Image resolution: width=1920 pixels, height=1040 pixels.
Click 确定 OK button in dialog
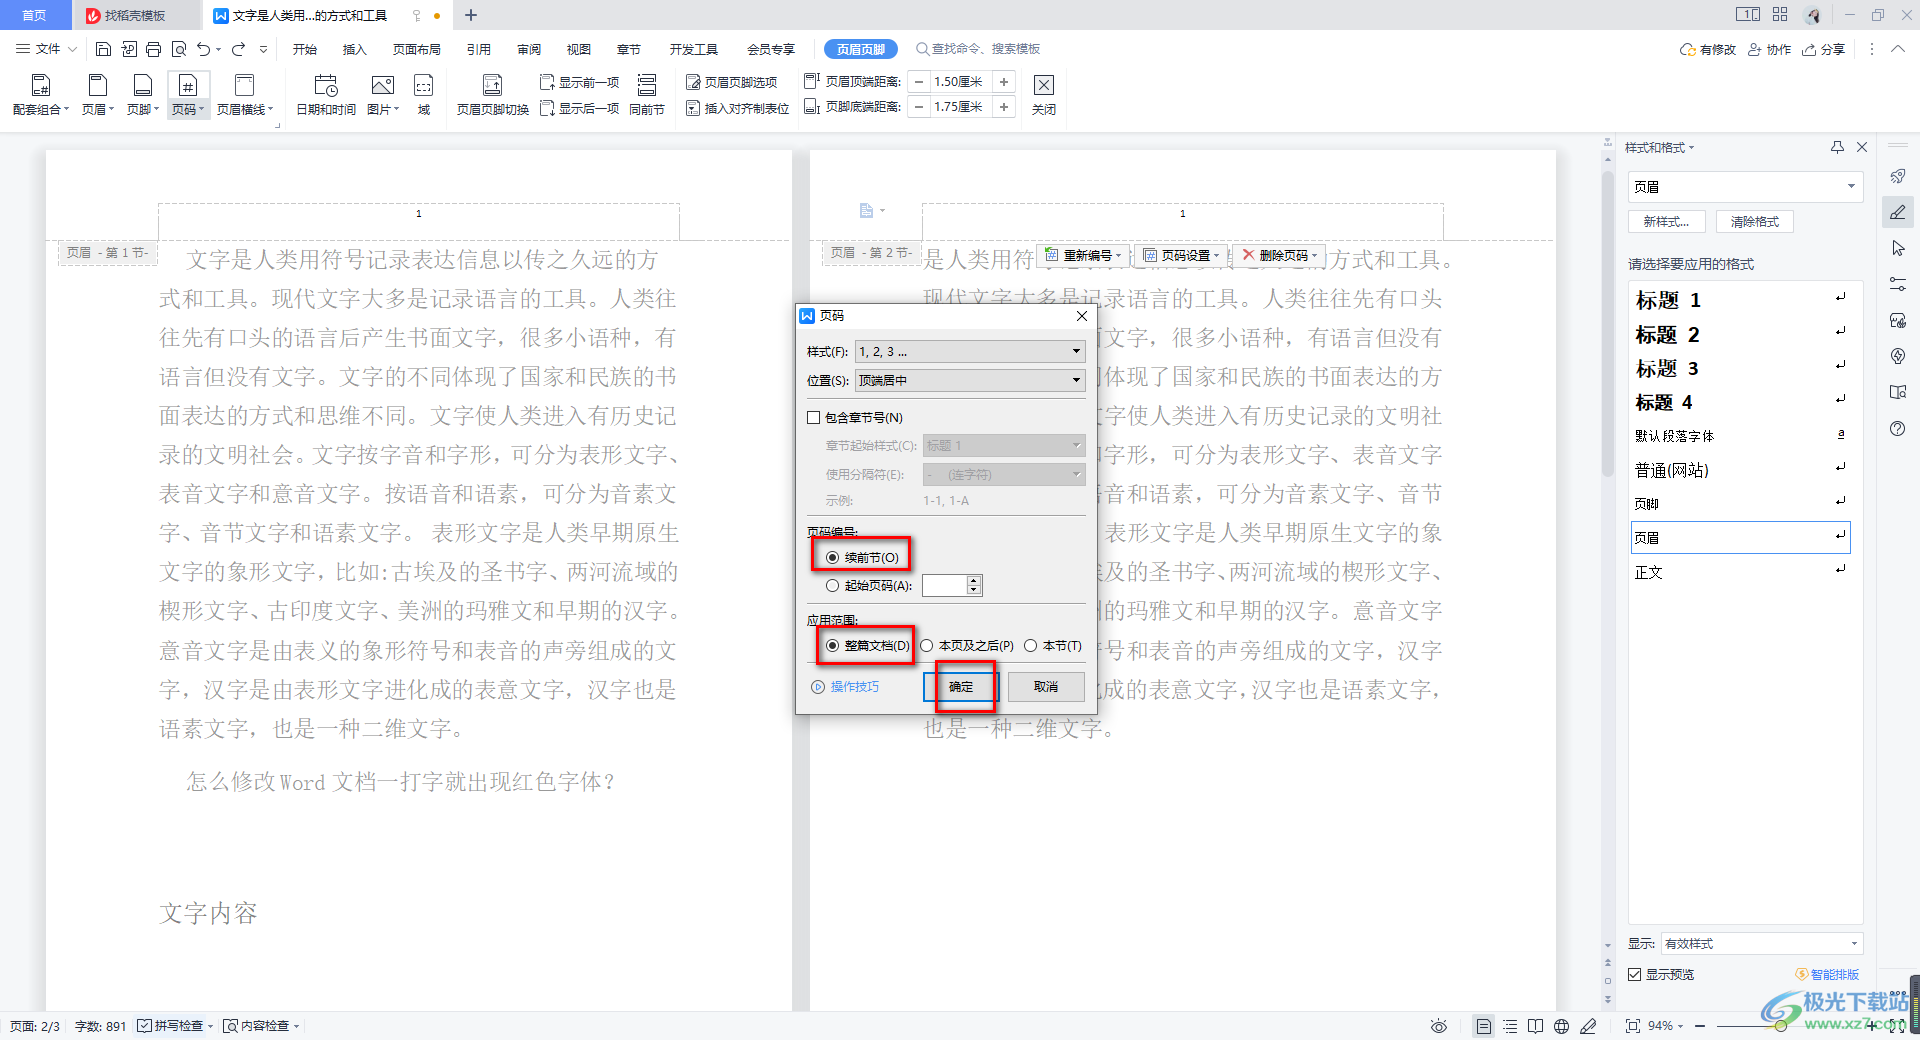[x=961, y=687]
